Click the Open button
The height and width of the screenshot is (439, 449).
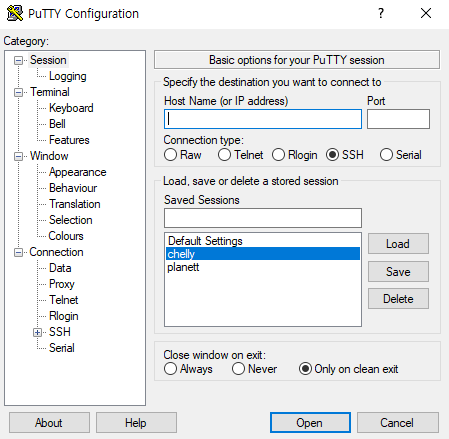tap(310, 423)
